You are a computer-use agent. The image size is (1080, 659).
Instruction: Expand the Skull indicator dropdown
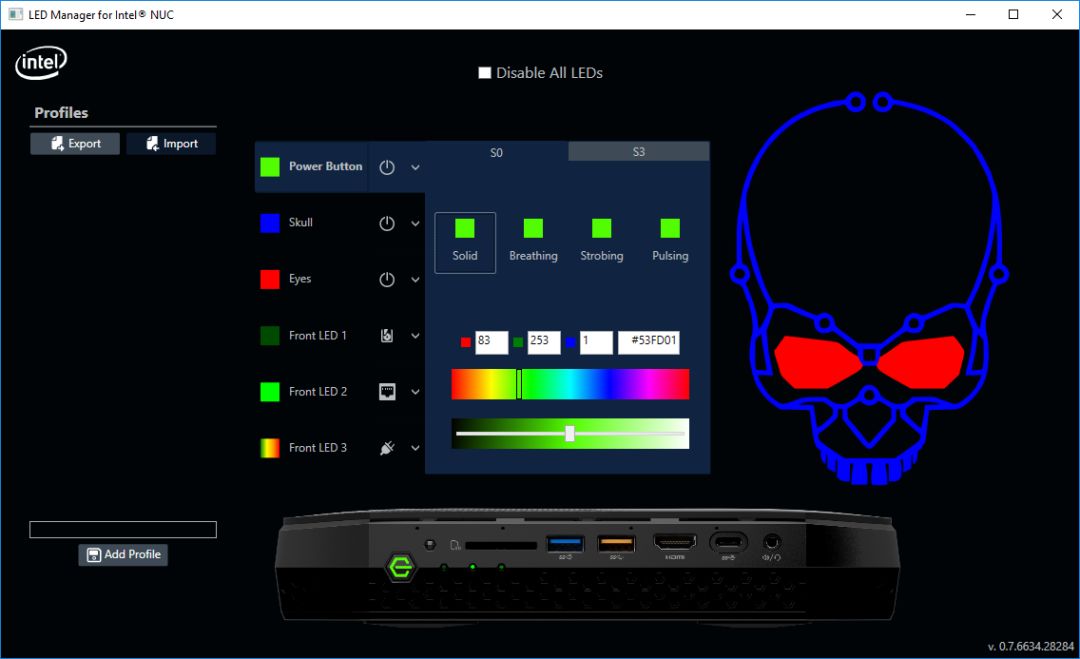pos(416,224)
